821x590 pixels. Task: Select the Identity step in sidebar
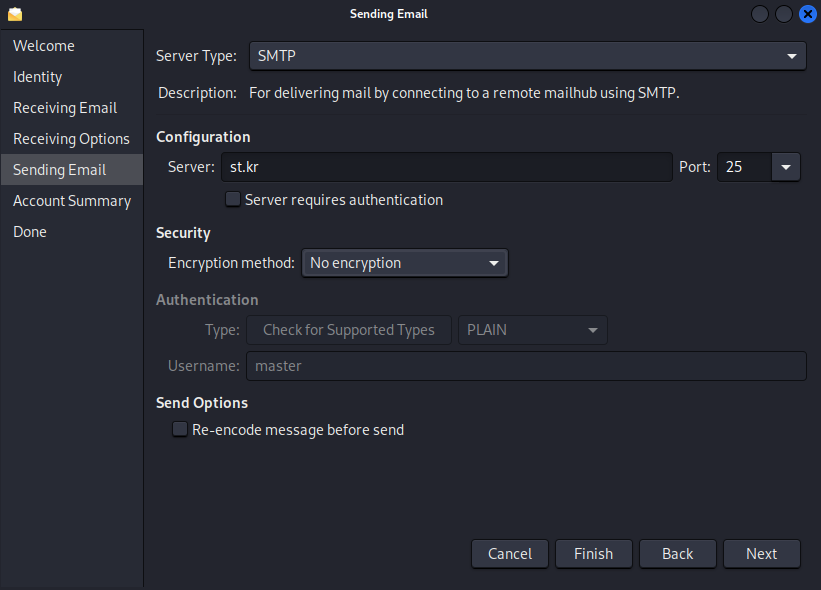tap(37, 77)
